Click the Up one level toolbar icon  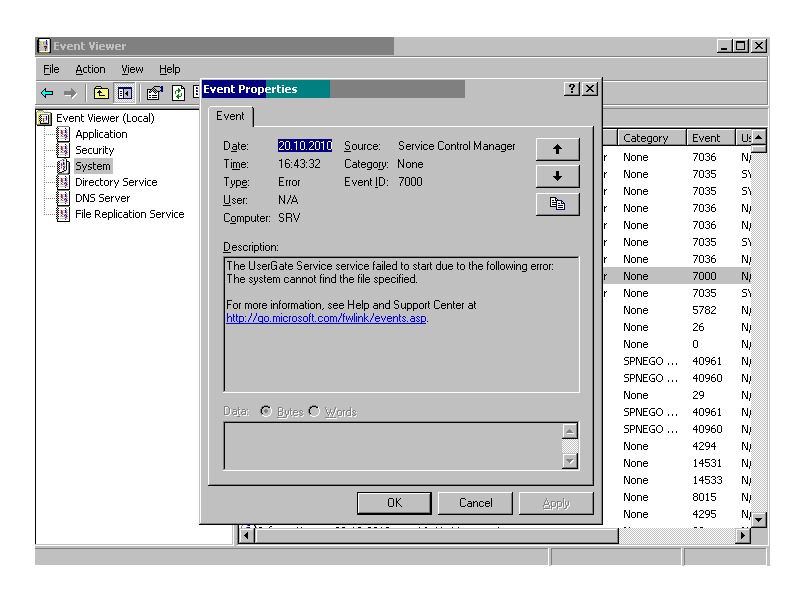click(102, 92)
